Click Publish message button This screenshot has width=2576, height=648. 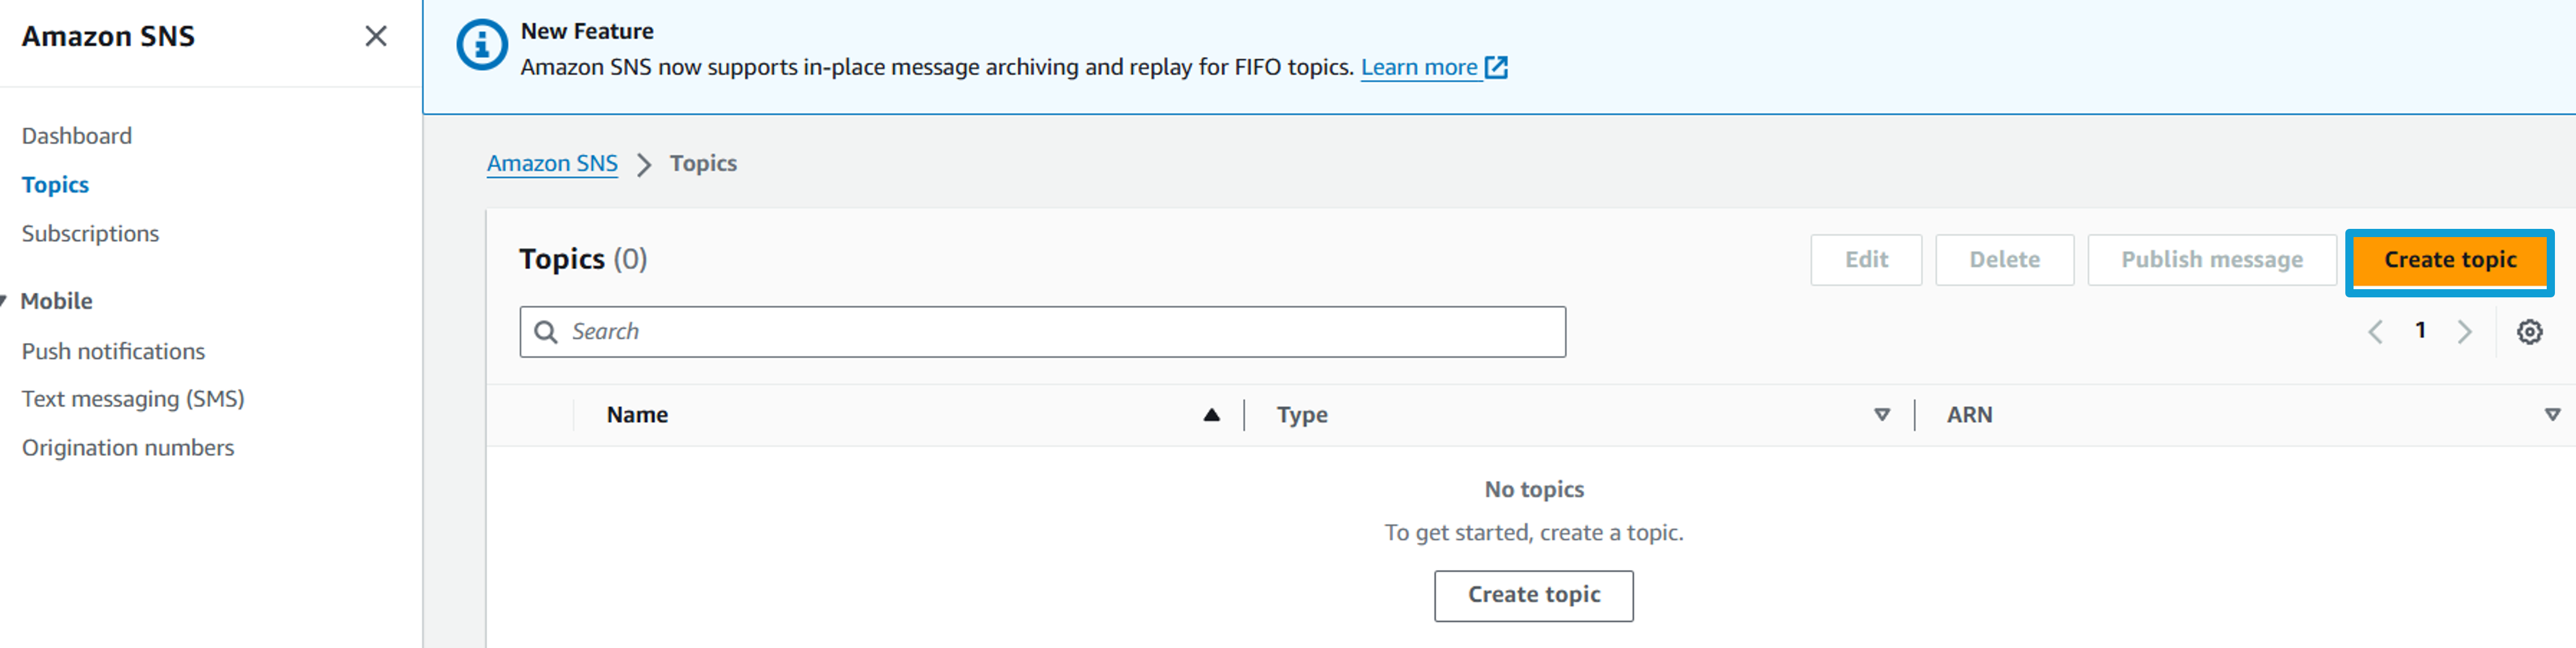click(x=2211, y=260)
